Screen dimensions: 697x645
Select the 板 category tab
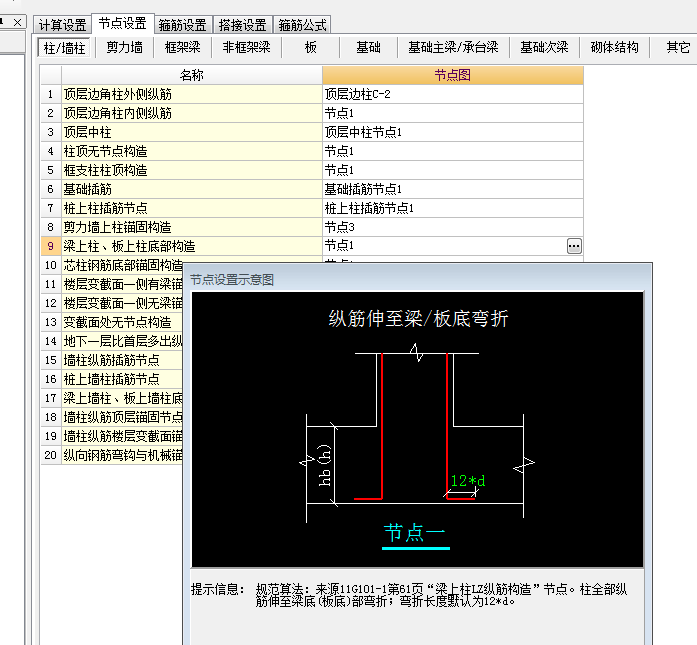pyautogui.click(x=311, y=47)
